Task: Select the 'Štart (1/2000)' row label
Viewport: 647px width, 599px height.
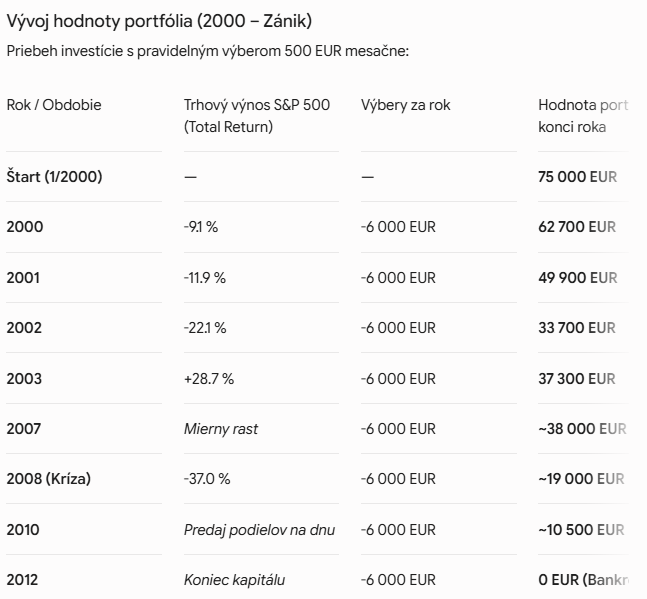Action: pyautogui.click(x=54, y=177)
